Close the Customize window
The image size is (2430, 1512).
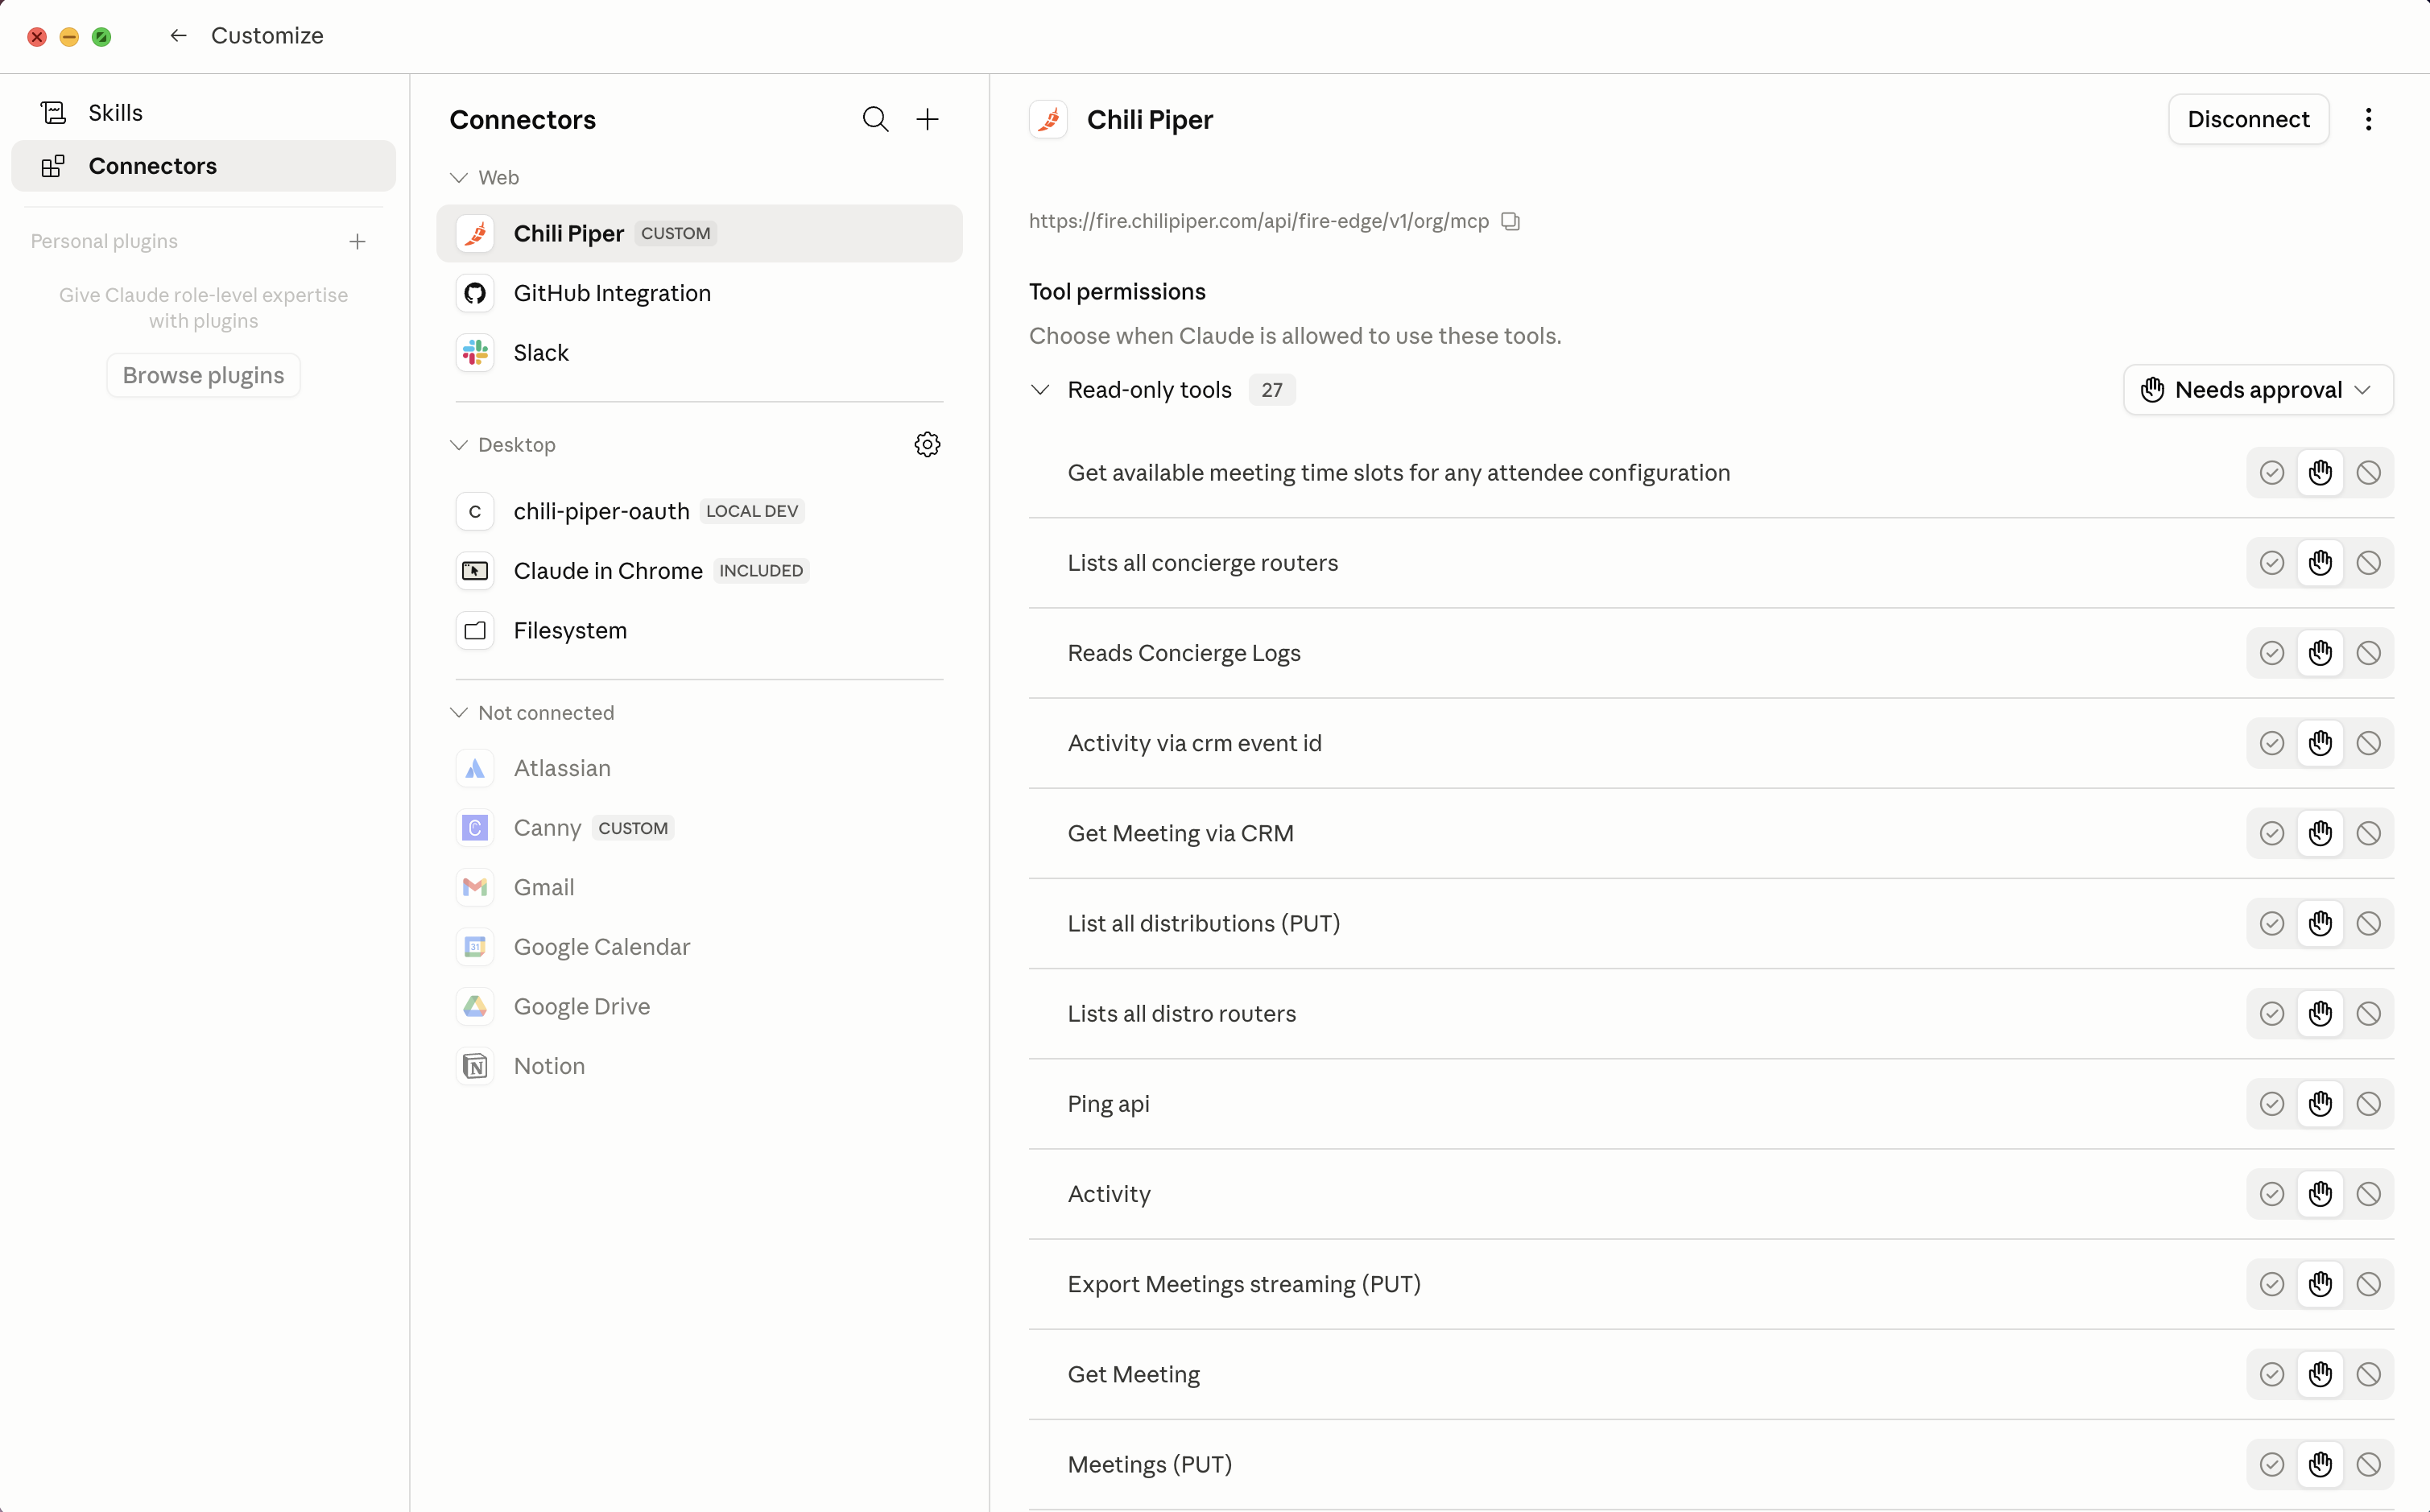click(37, 37)
